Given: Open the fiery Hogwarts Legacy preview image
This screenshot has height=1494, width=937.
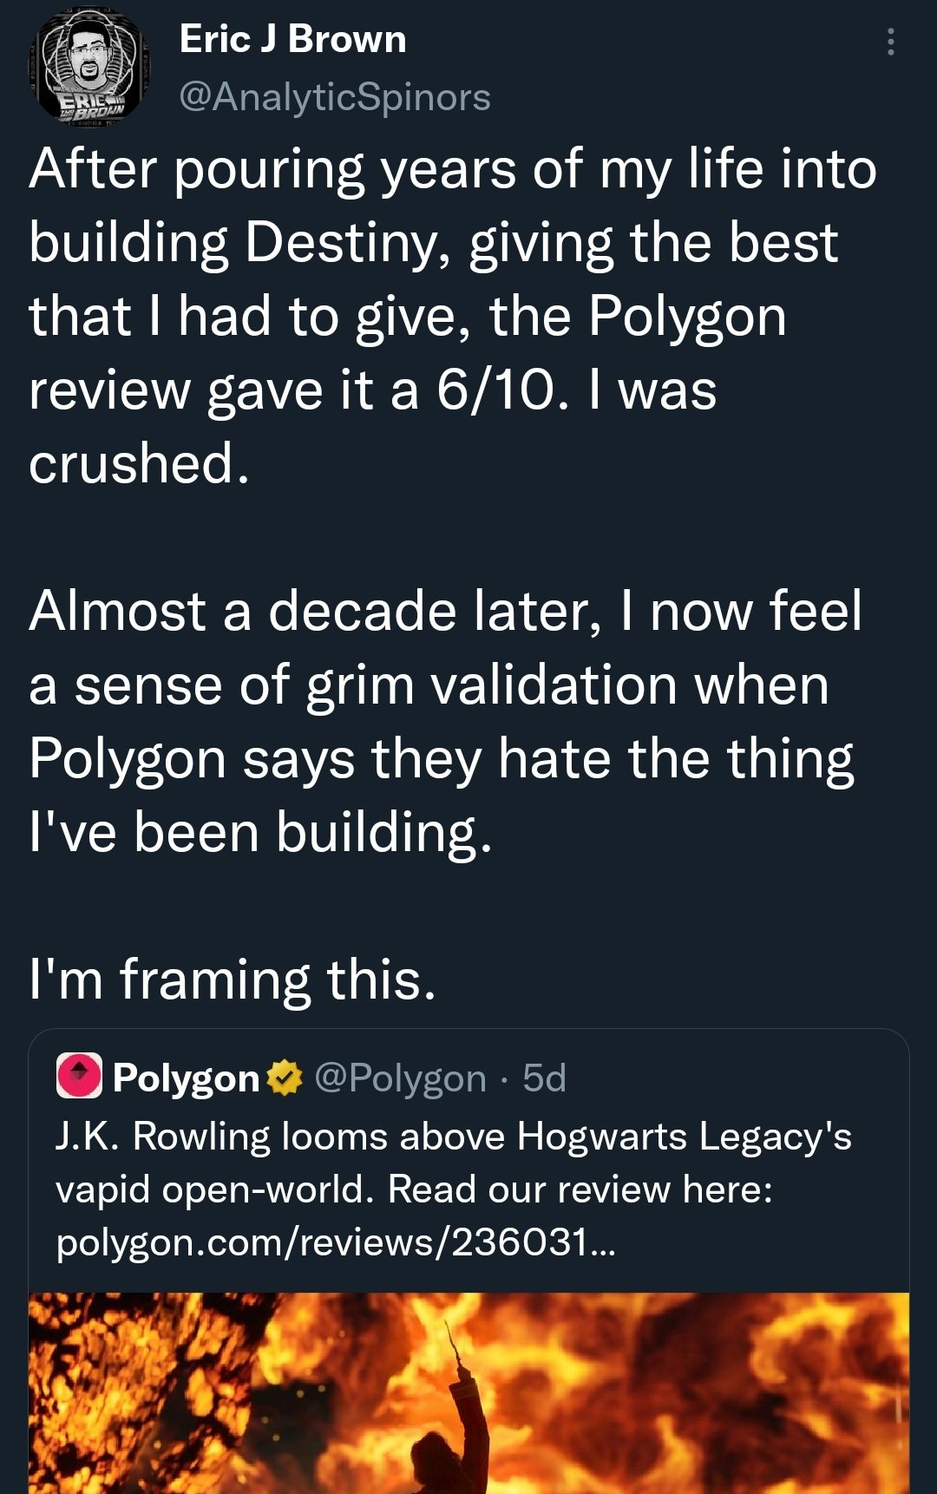Looking at the screenshot, I should (468, 1392).
